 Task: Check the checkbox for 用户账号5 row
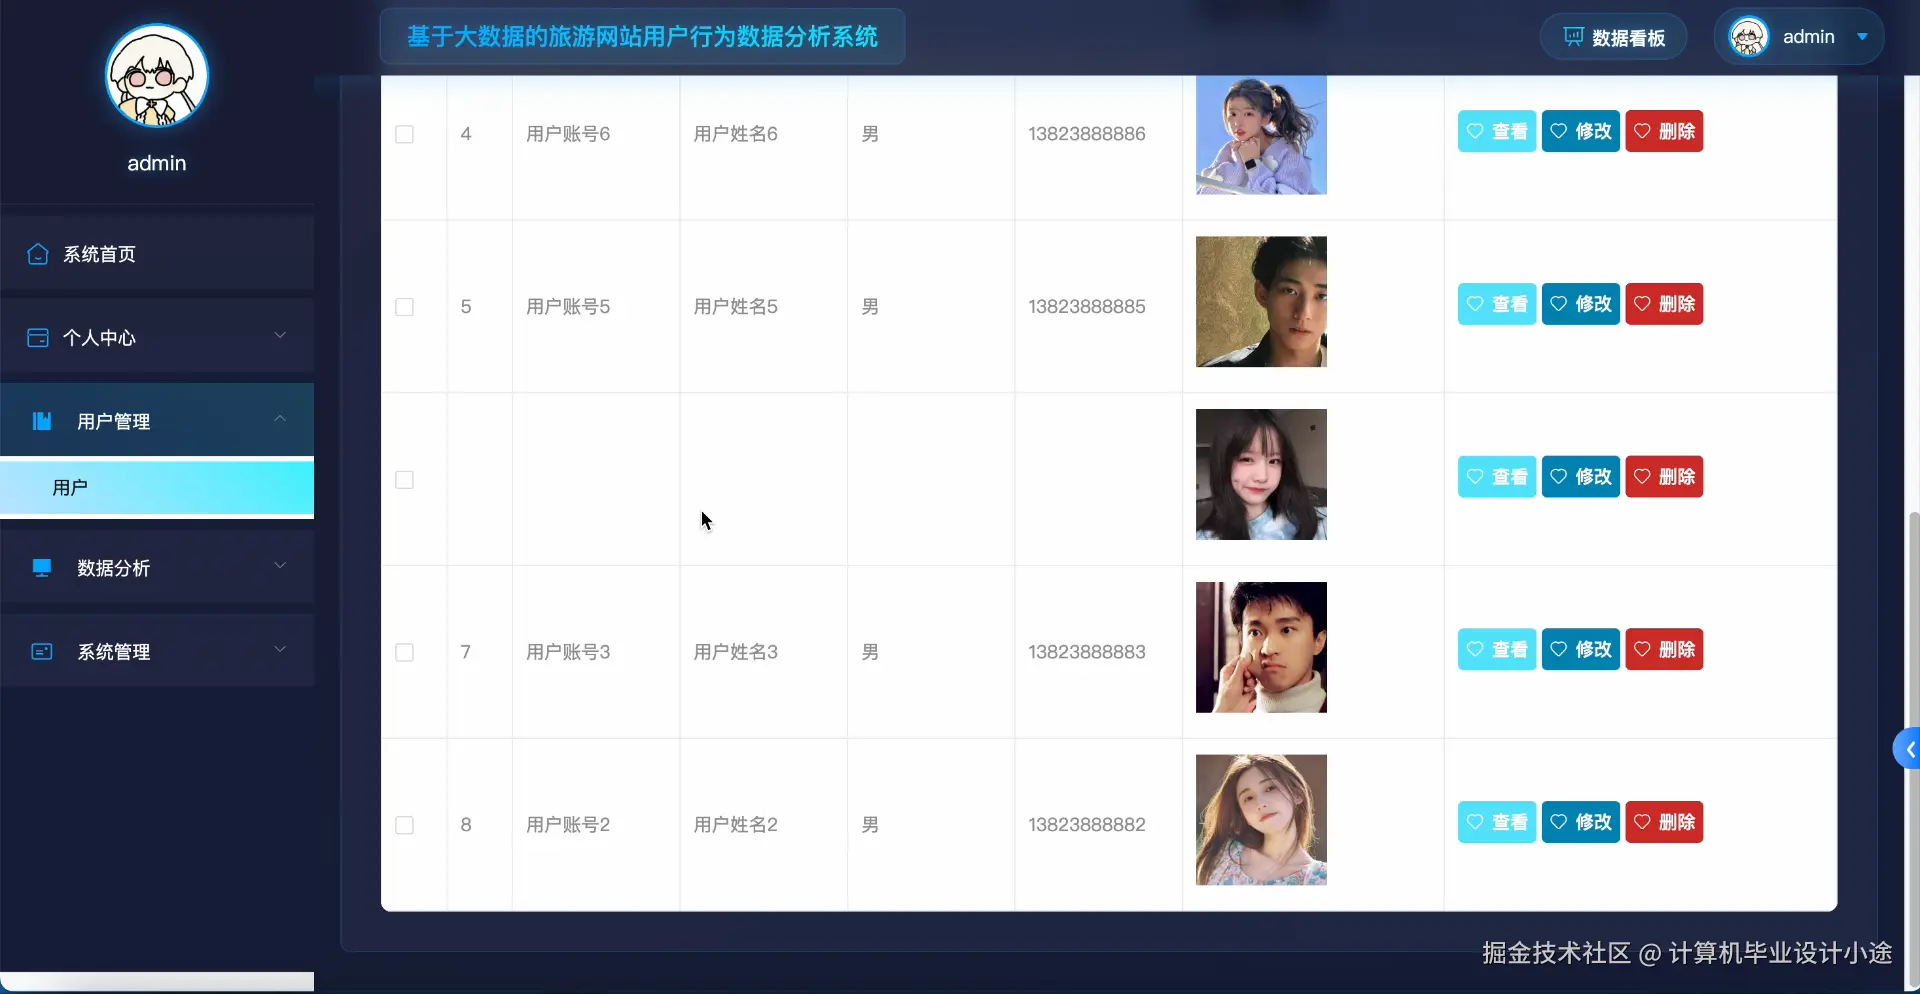click(x=404, y=307)
